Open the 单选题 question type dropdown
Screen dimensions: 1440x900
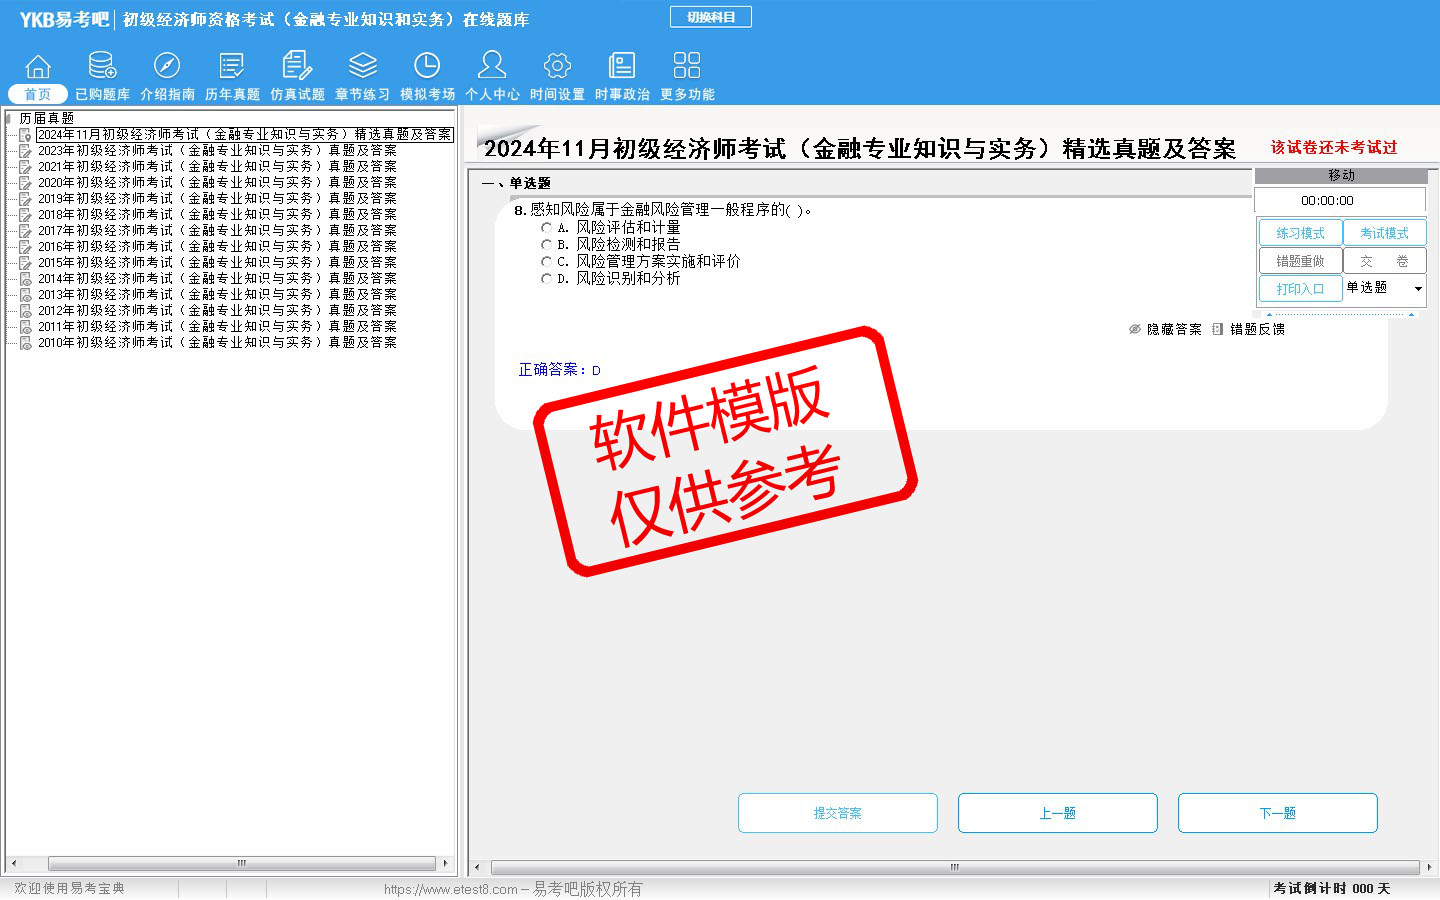click(x=1417, y=289)
